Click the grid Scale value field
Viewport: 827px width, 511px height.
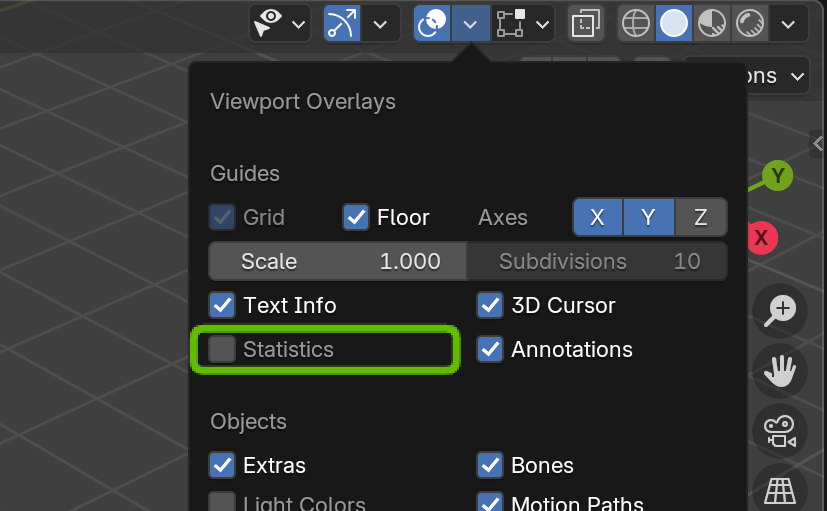coord(338,261)
